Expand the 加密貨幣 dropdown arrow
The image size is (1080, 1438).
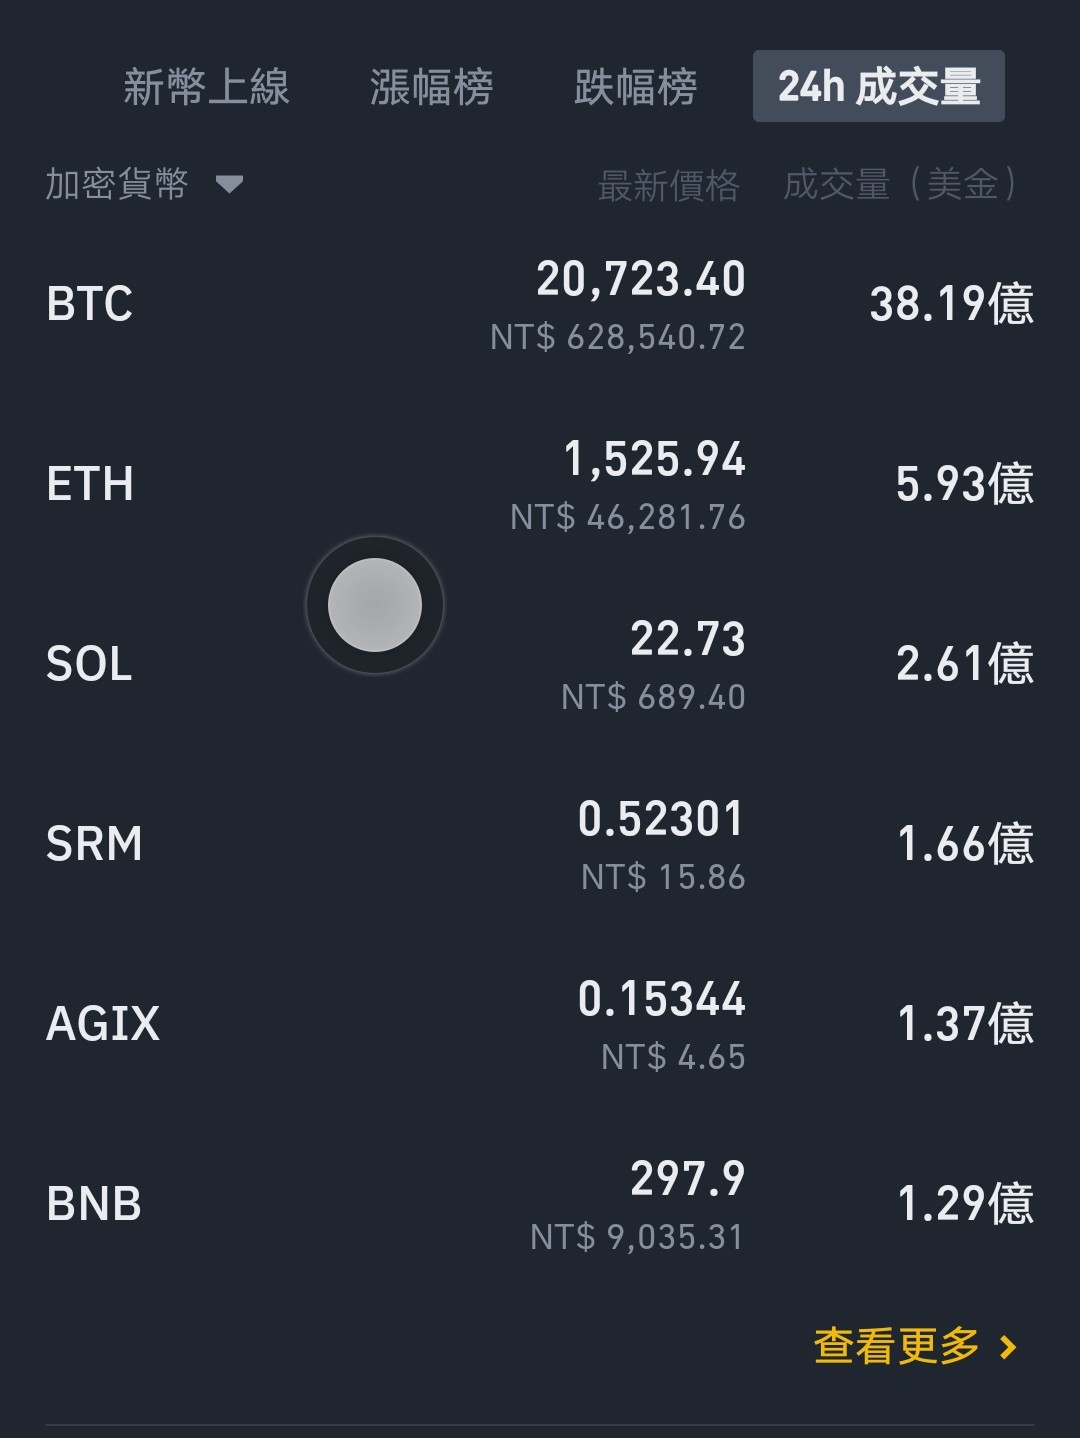[x=229, y=184]
